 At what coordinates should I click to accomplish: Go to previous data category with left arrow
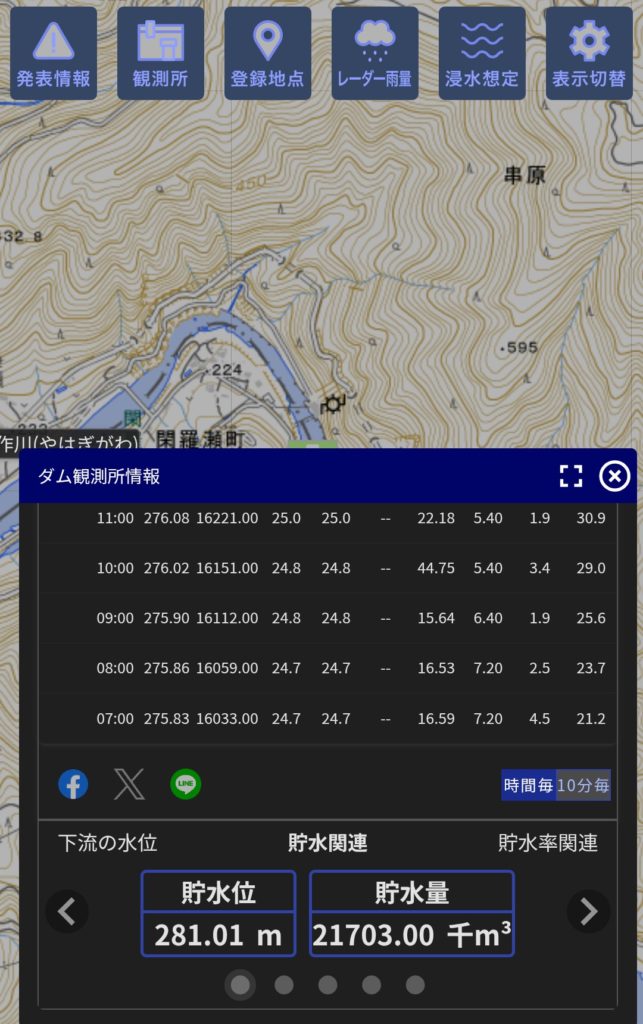tap(67, 911)
